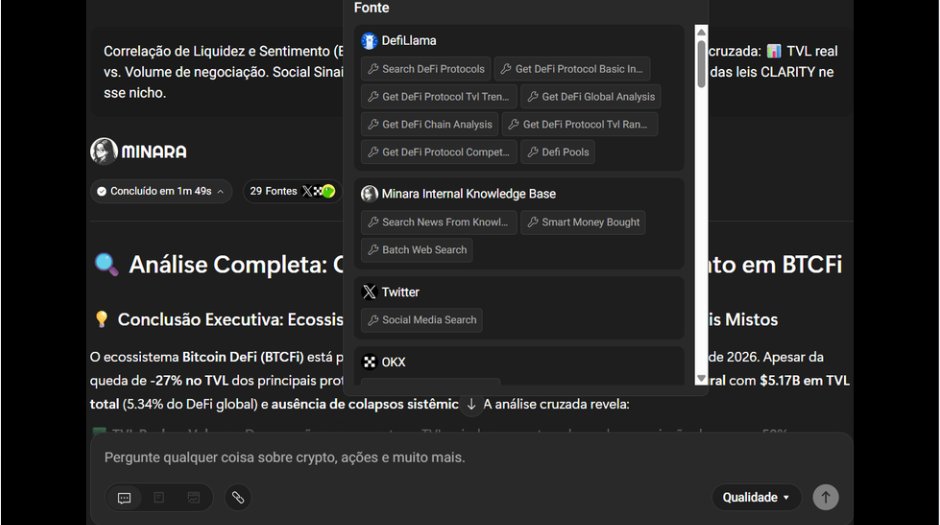Select Get DeFi Global Analysis chip
Image resolution: width=940 pixels, height=525 pixels.
(591, 96)
